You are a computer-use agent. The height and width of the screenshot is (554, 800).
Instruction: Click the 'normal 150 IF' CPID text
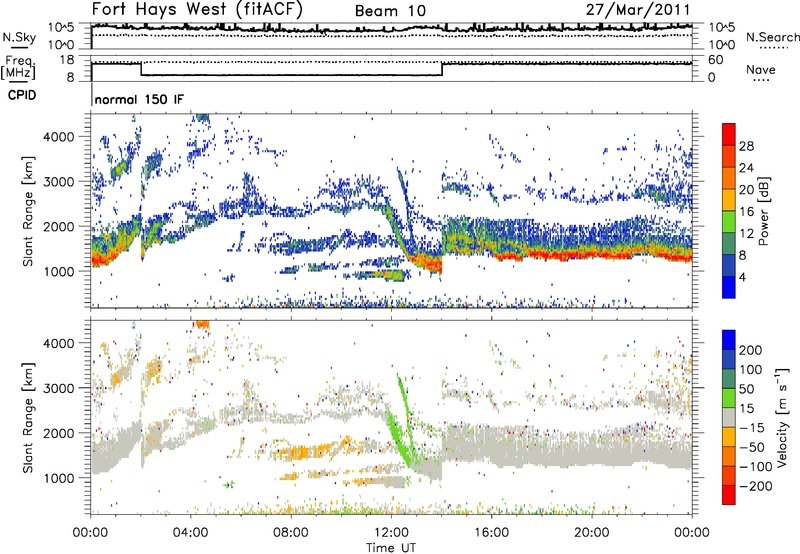pyautogui.click(x=139, y=99)
